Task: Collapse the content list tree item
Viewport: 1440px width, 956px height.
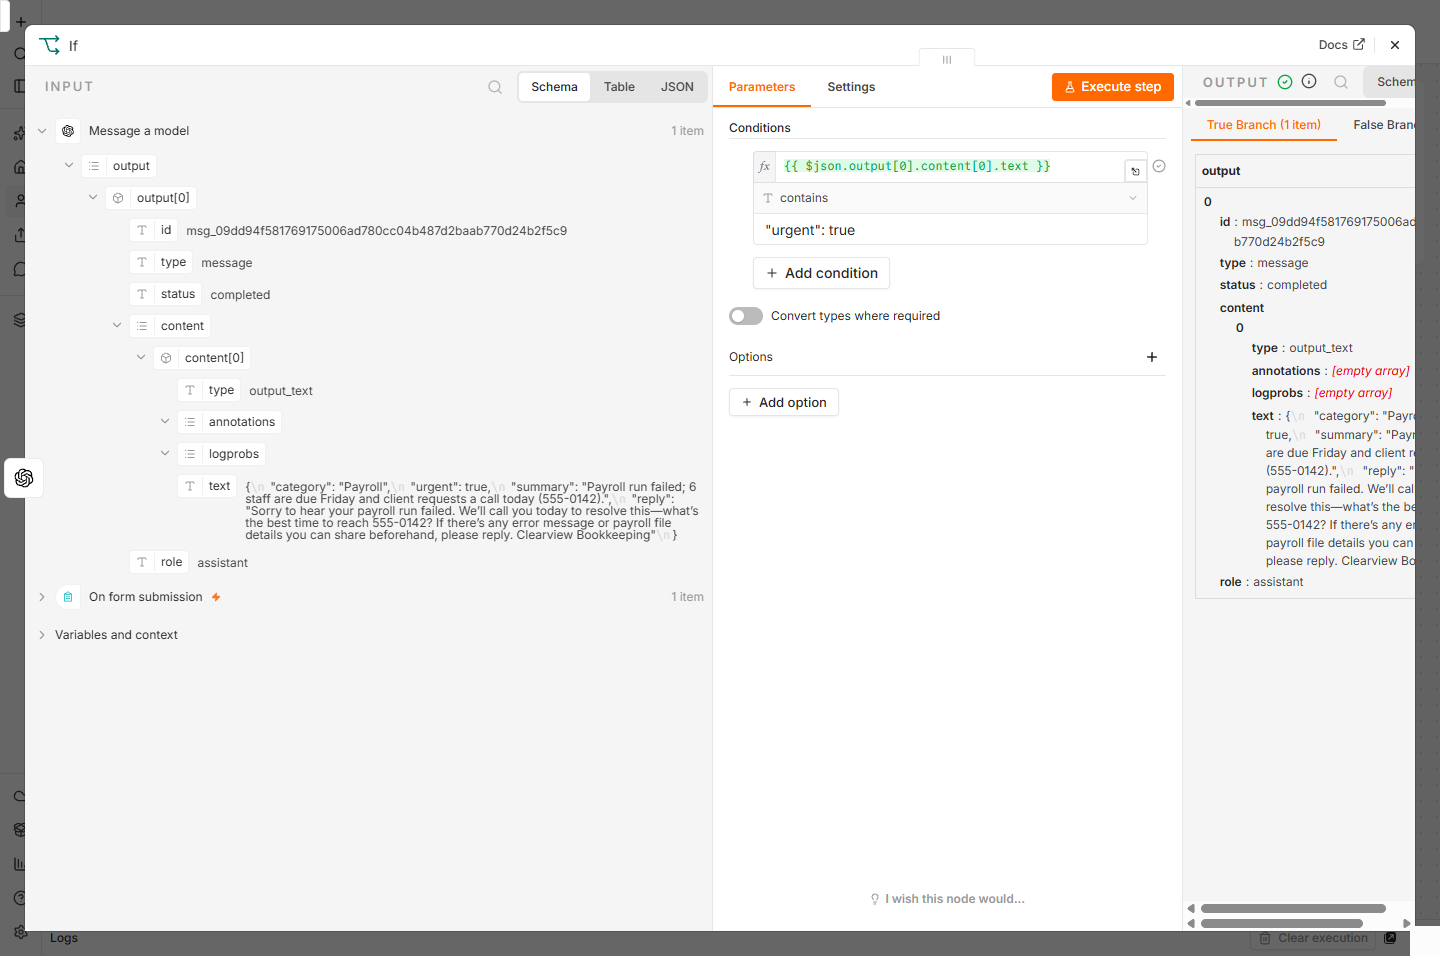Action: coord(117,326)
